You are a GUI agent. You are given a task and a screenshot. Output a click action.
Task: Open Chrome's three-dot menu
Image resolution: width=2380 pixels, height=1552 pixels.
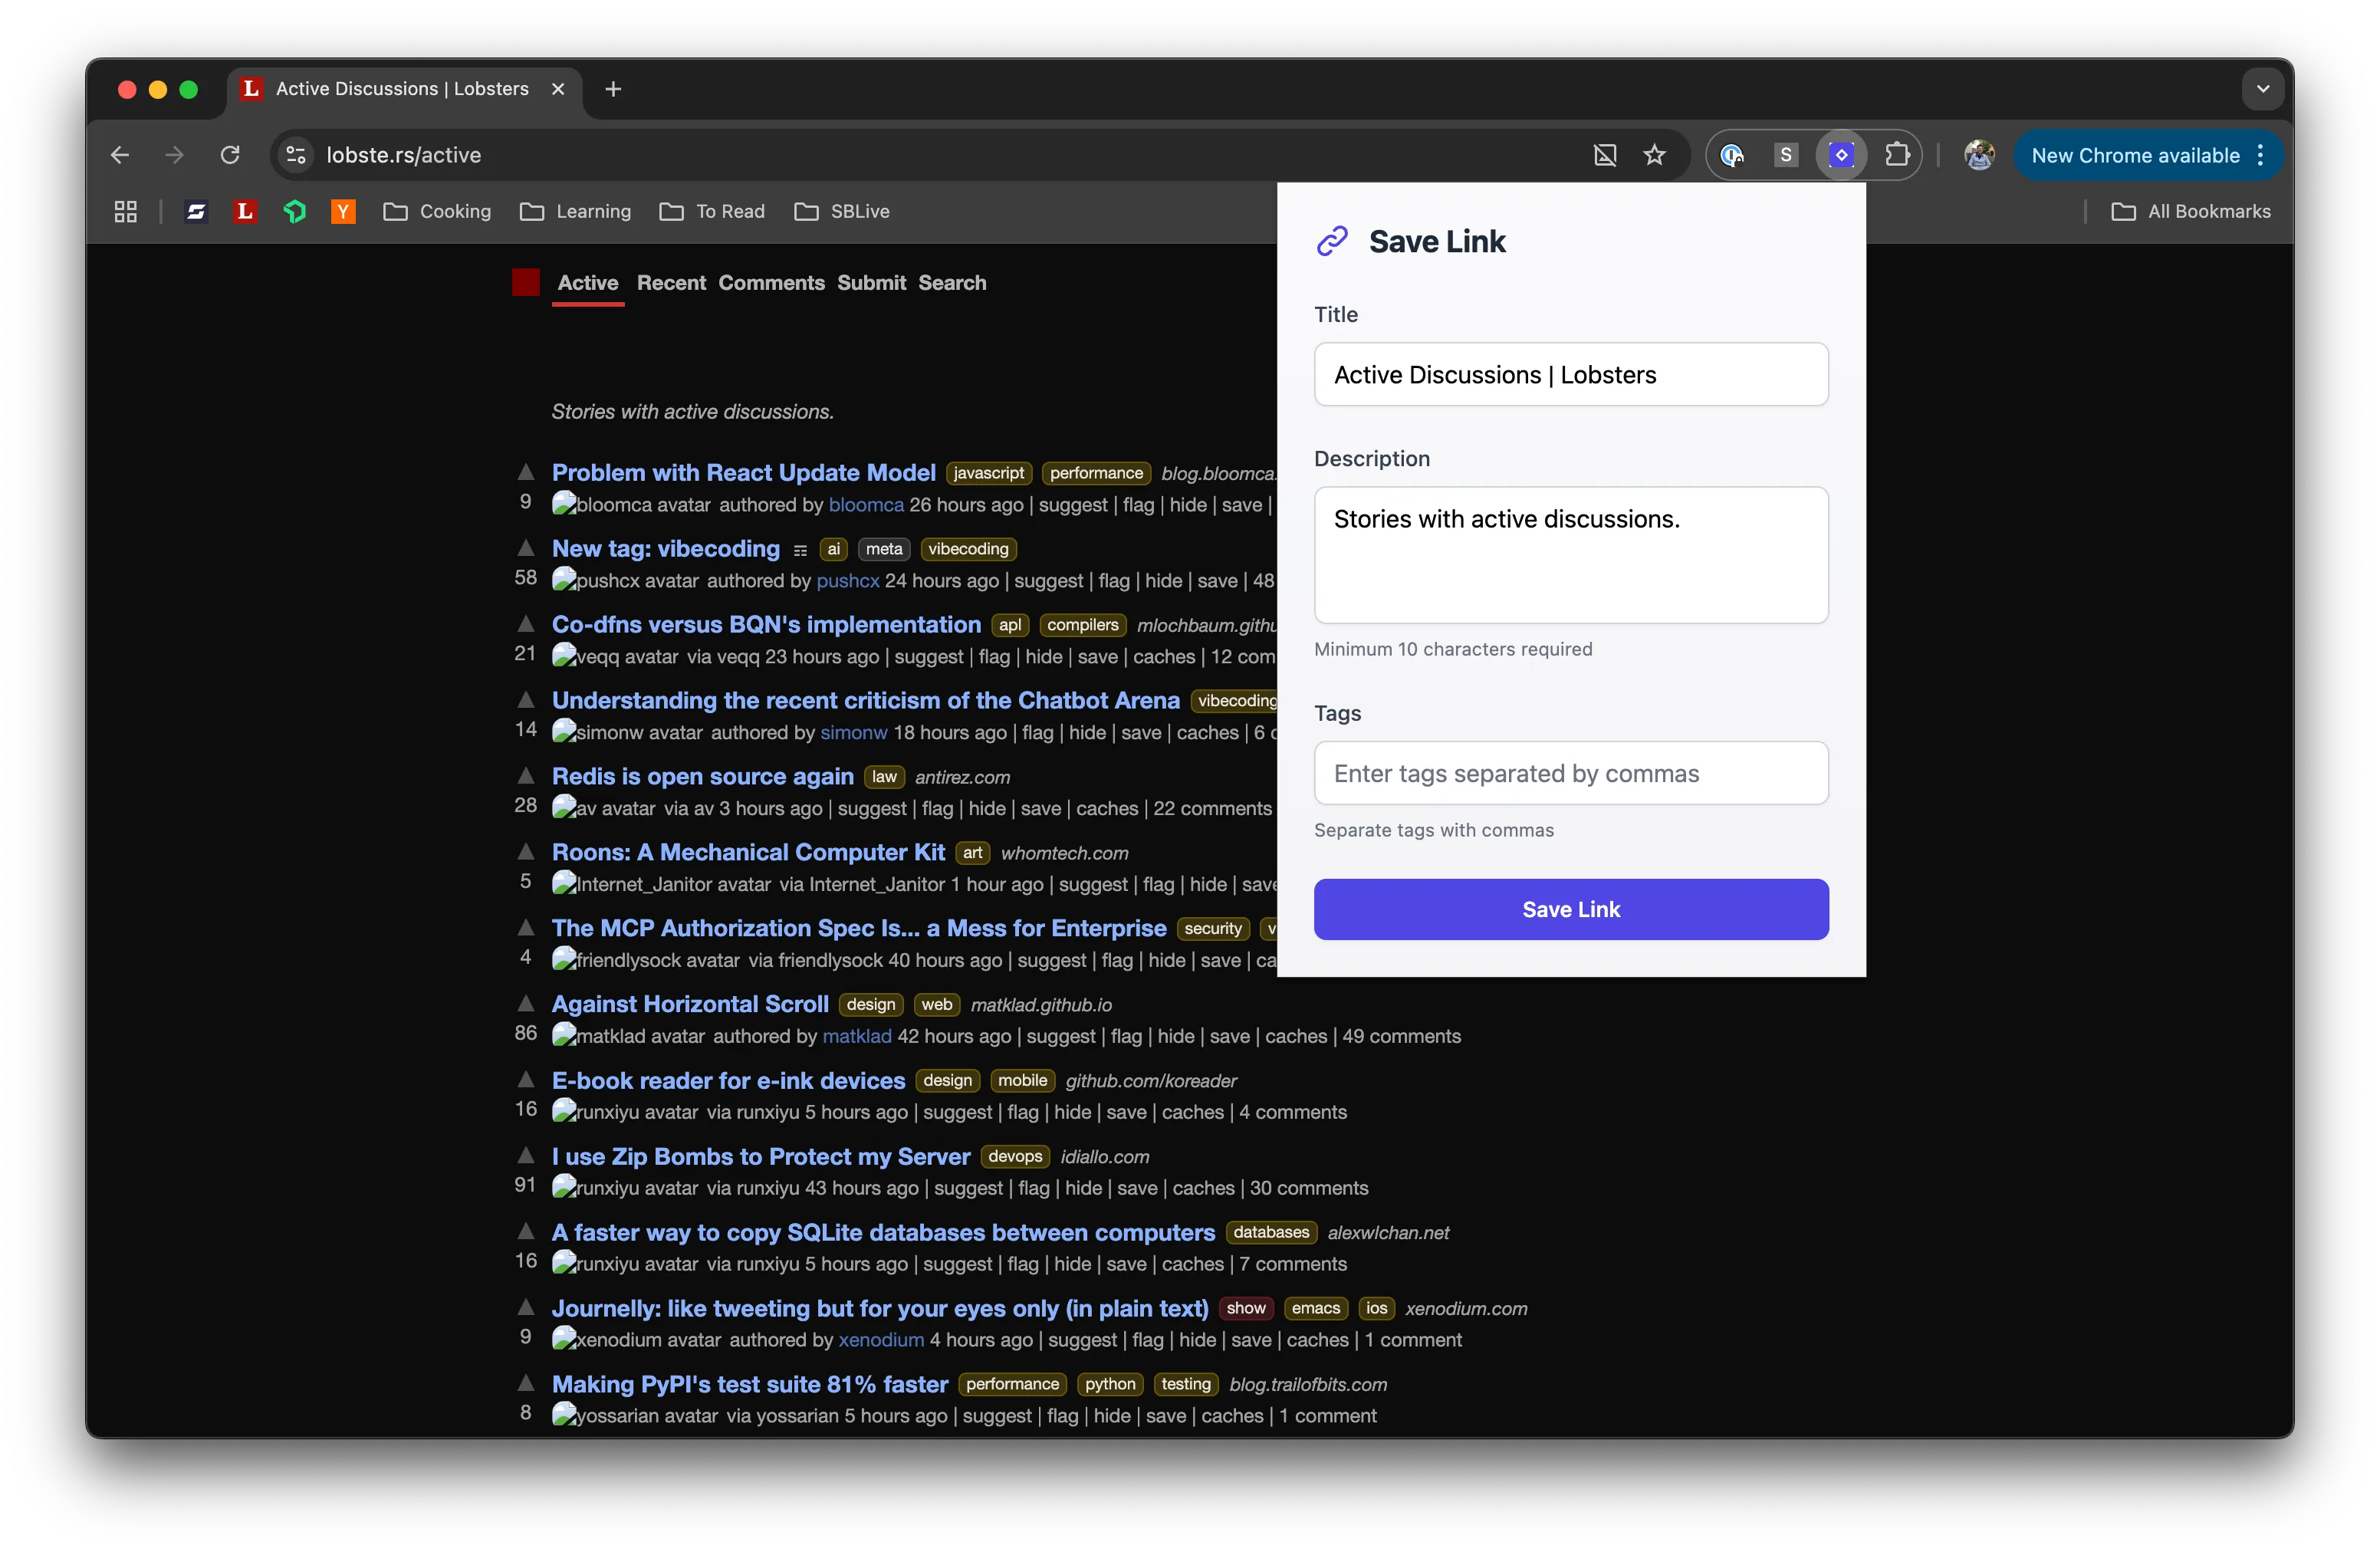click(2260, 155)
